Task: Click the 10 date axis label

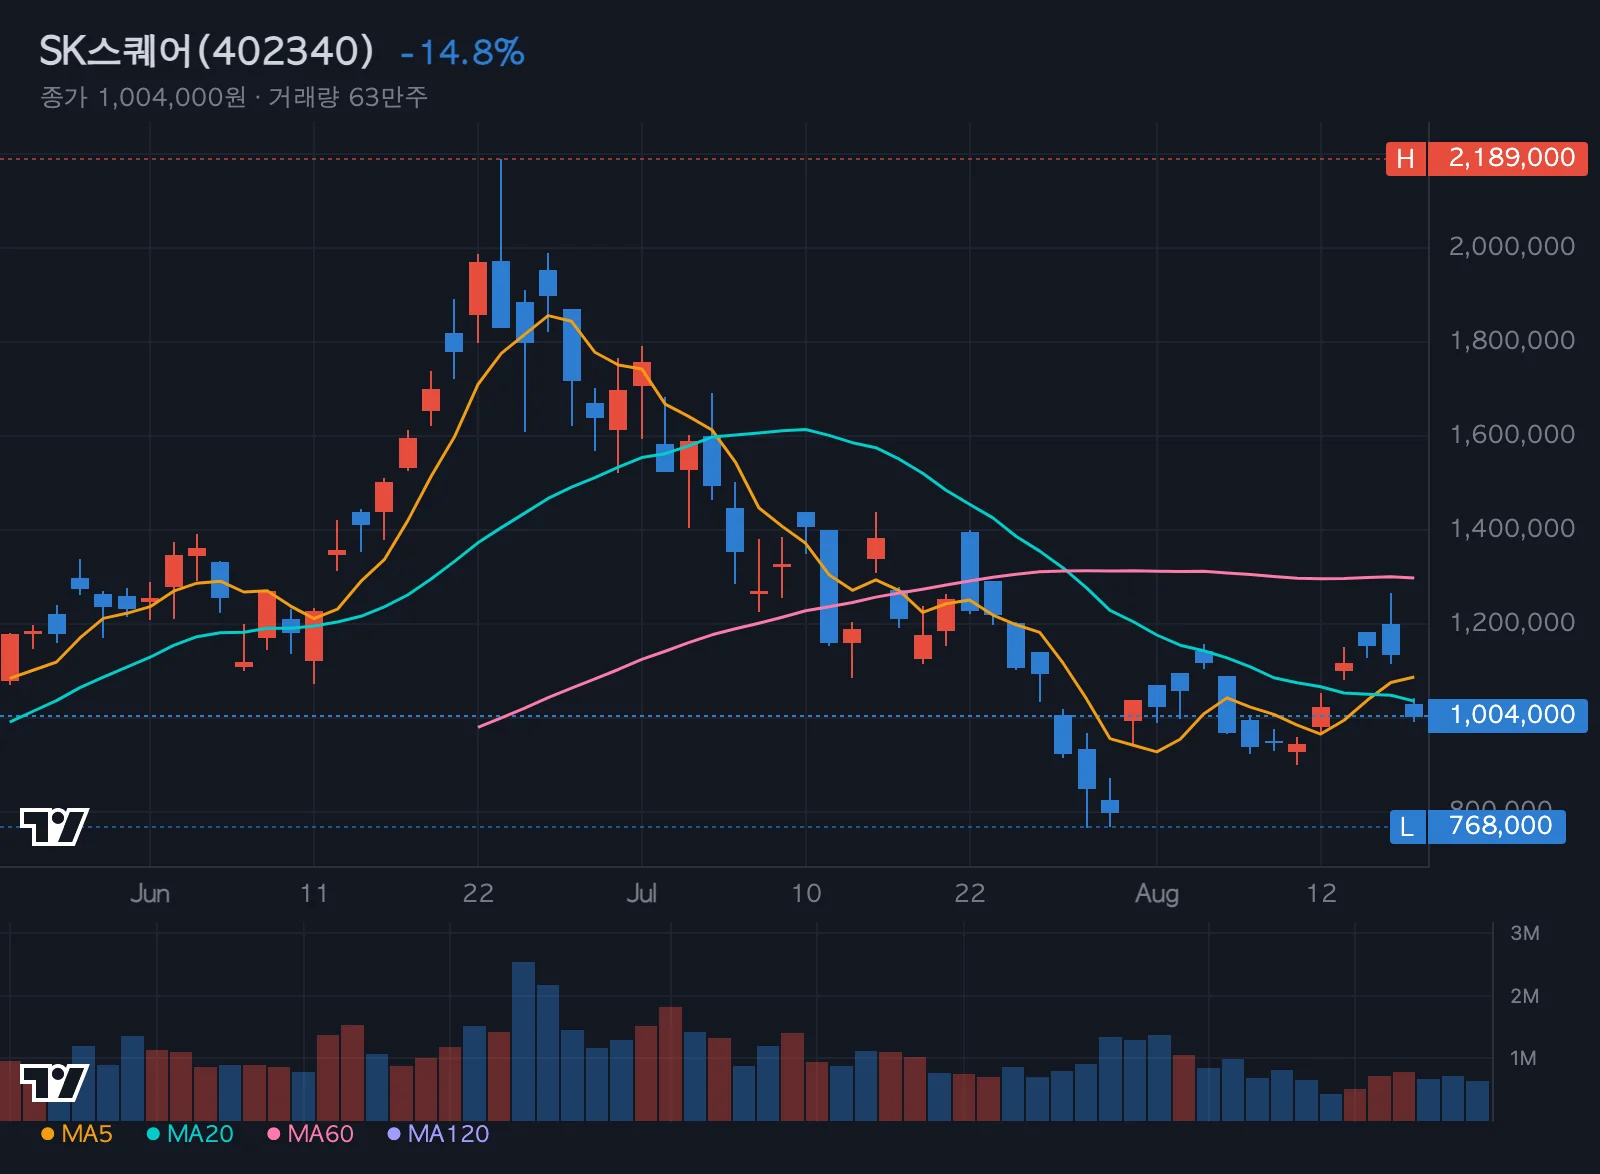Action: pyautogui.click(x=806, y=894)
